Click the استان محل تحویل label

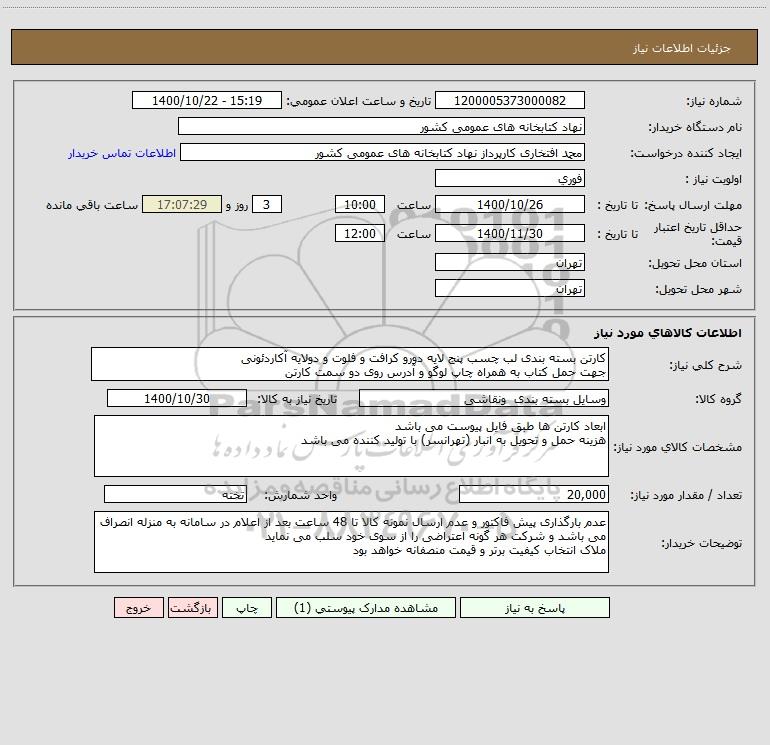point(695,263)
